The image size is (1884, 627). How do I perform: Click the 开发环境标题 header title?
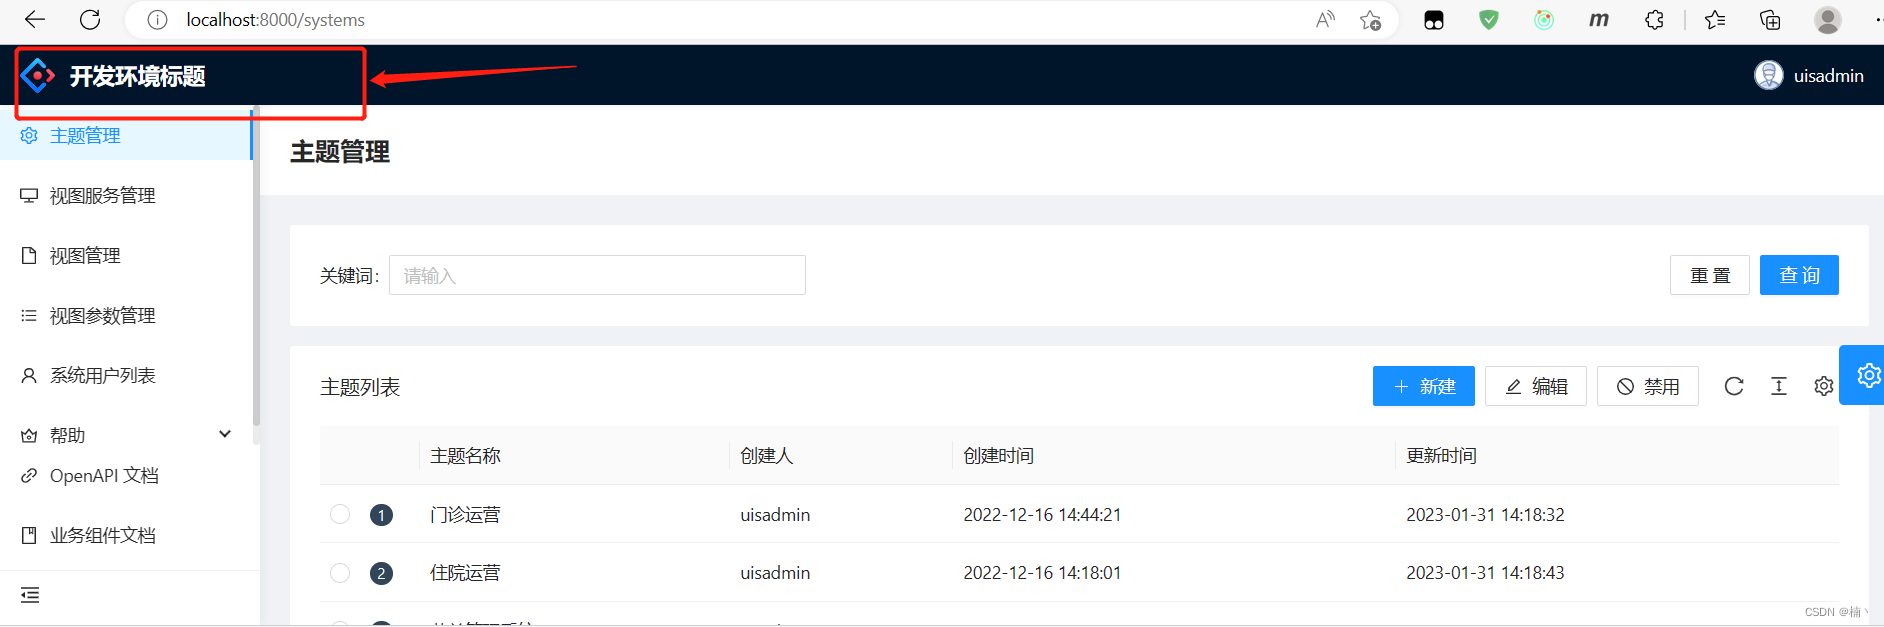pos(138,76)
